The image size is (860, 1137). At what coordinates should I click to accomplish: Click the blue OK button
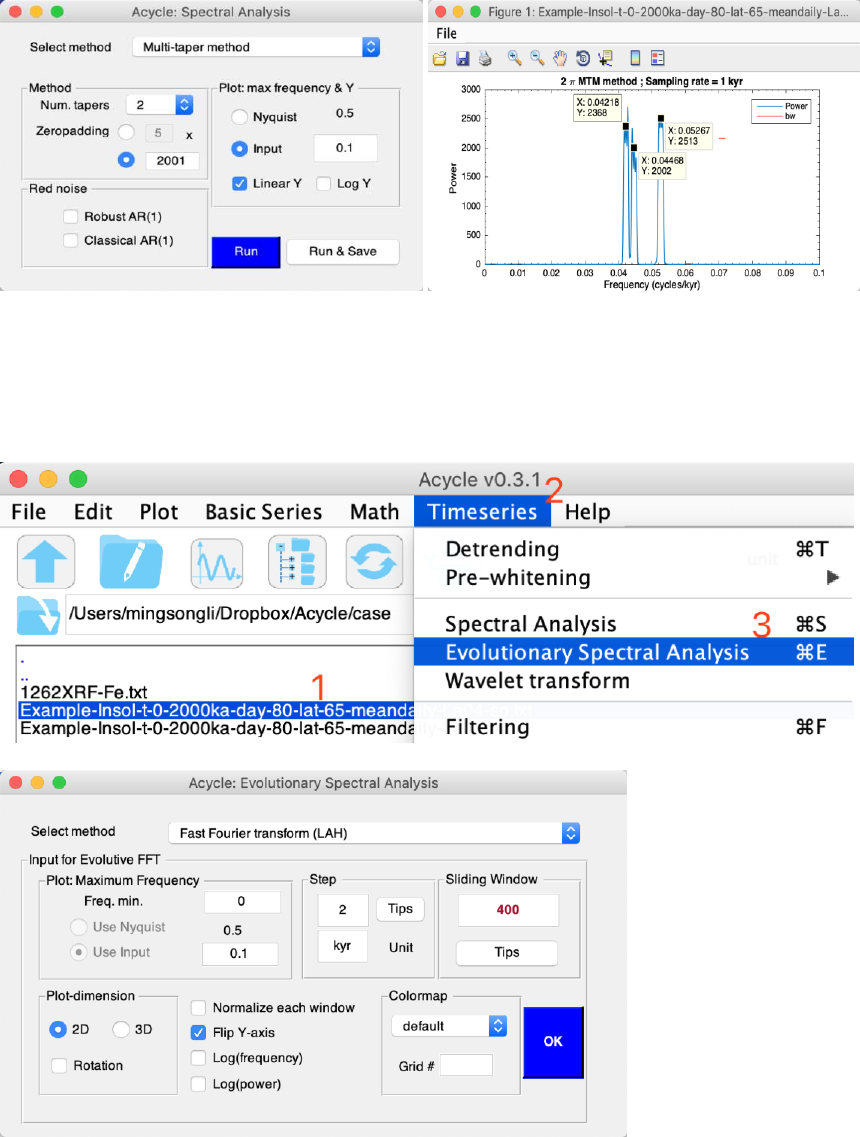[553, 1042]
